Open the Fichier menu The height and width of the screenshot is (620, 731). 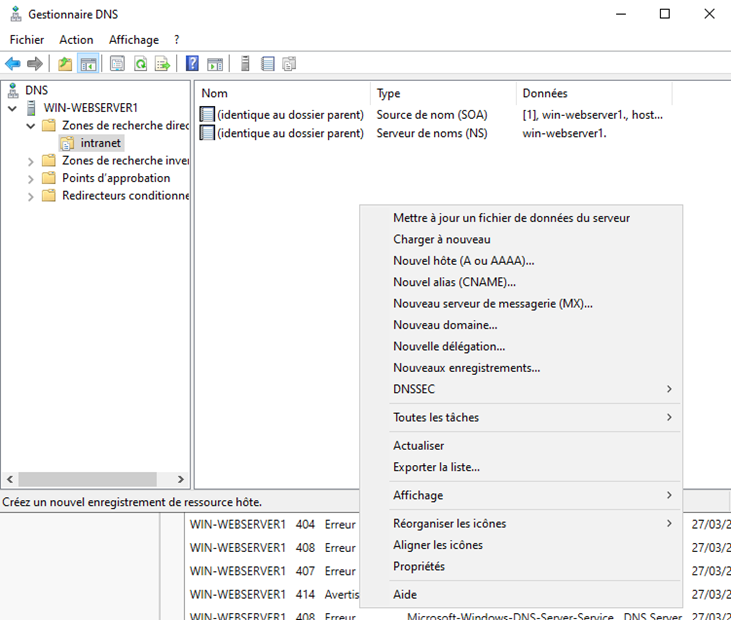click(x=27, y=40)
